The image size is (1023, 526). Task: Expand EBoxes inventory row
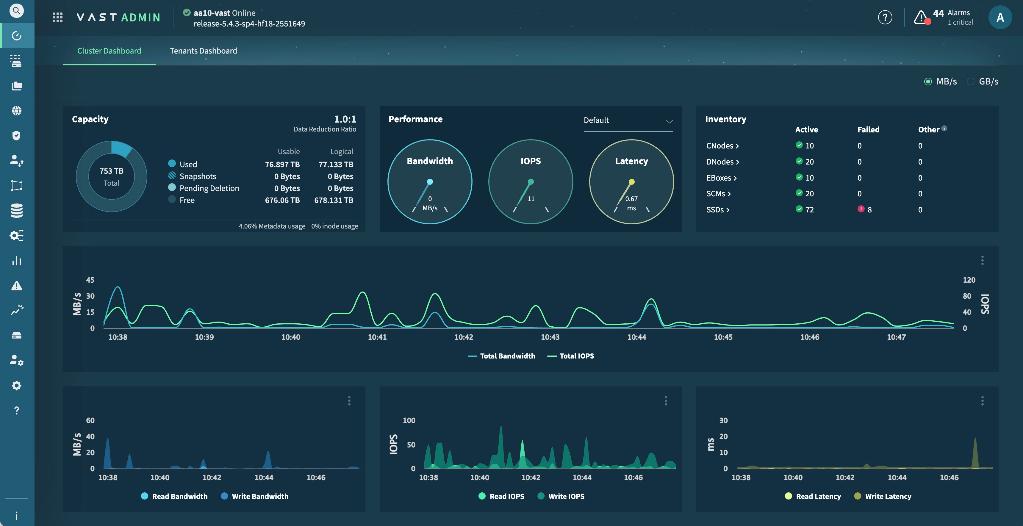coord(721,178)
